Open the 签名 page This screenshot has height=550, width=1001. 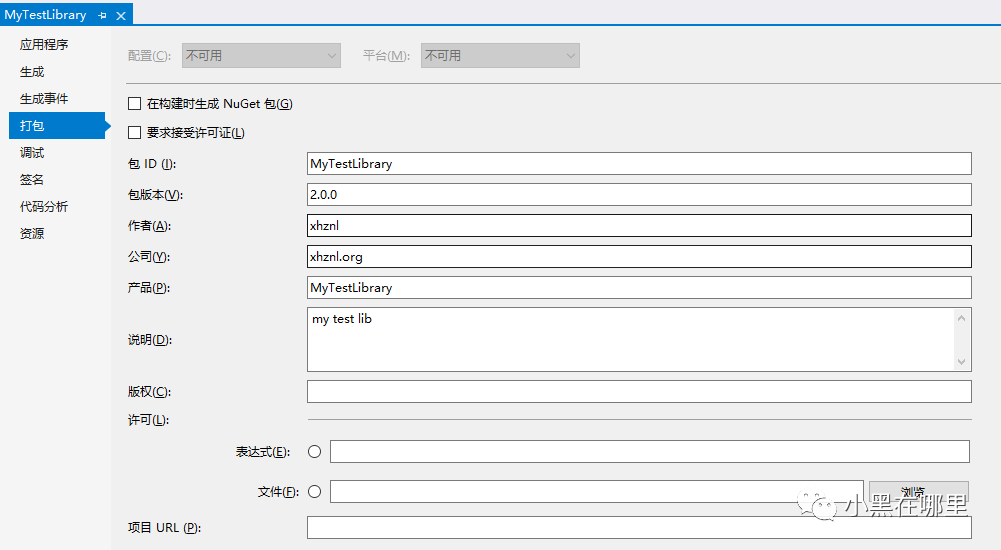click(32, 179)
